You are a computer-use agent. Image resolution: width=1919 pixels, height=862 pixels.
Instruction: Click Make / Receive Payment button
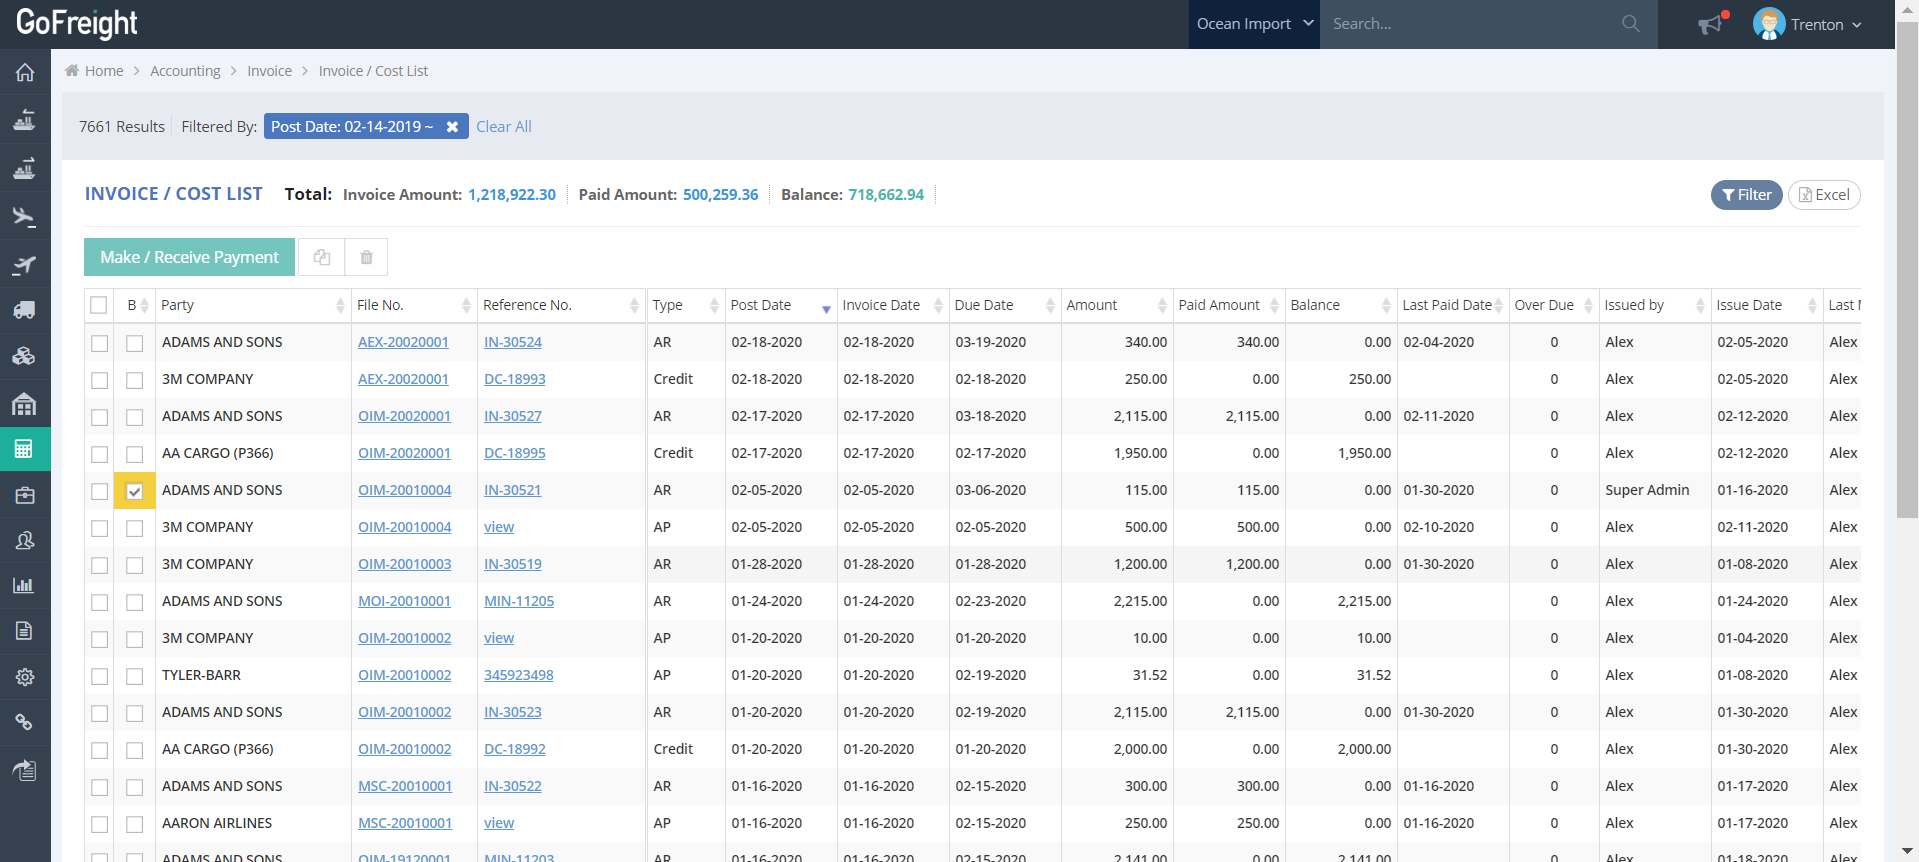(189, 257)
